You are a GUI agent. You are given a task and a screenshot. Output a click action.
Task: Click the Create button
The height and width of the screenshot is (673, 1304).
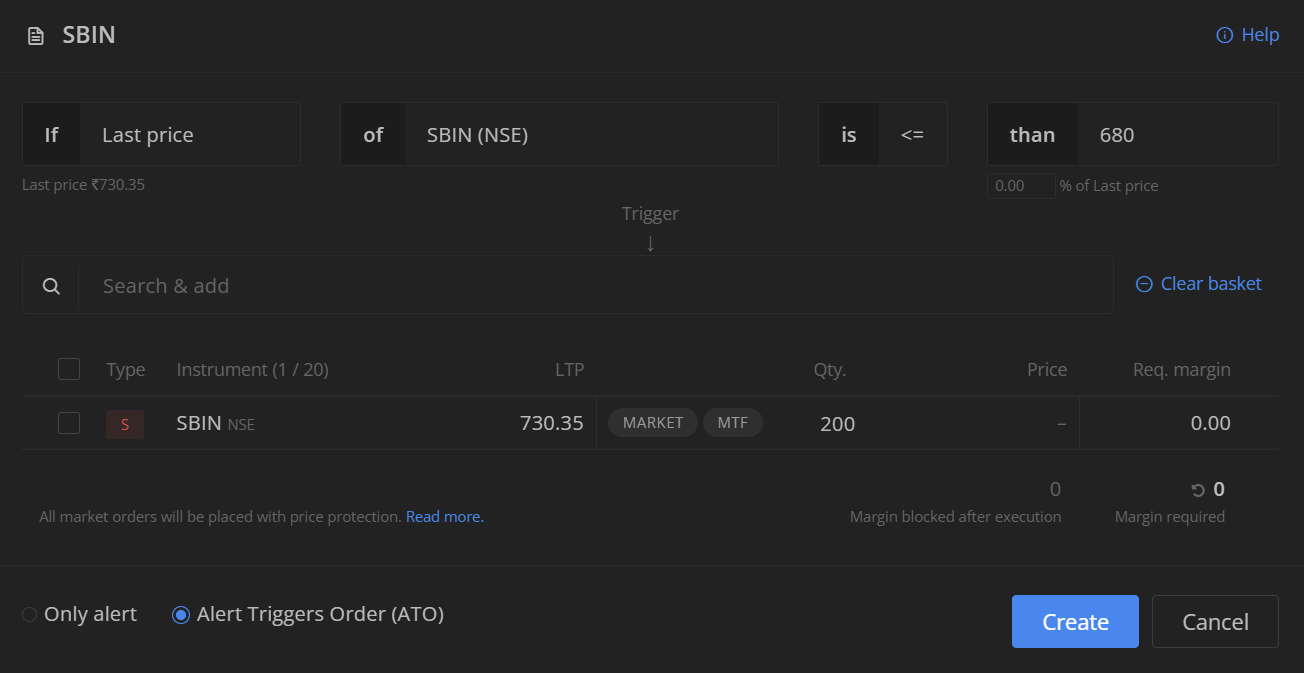tap(1075, 622)
